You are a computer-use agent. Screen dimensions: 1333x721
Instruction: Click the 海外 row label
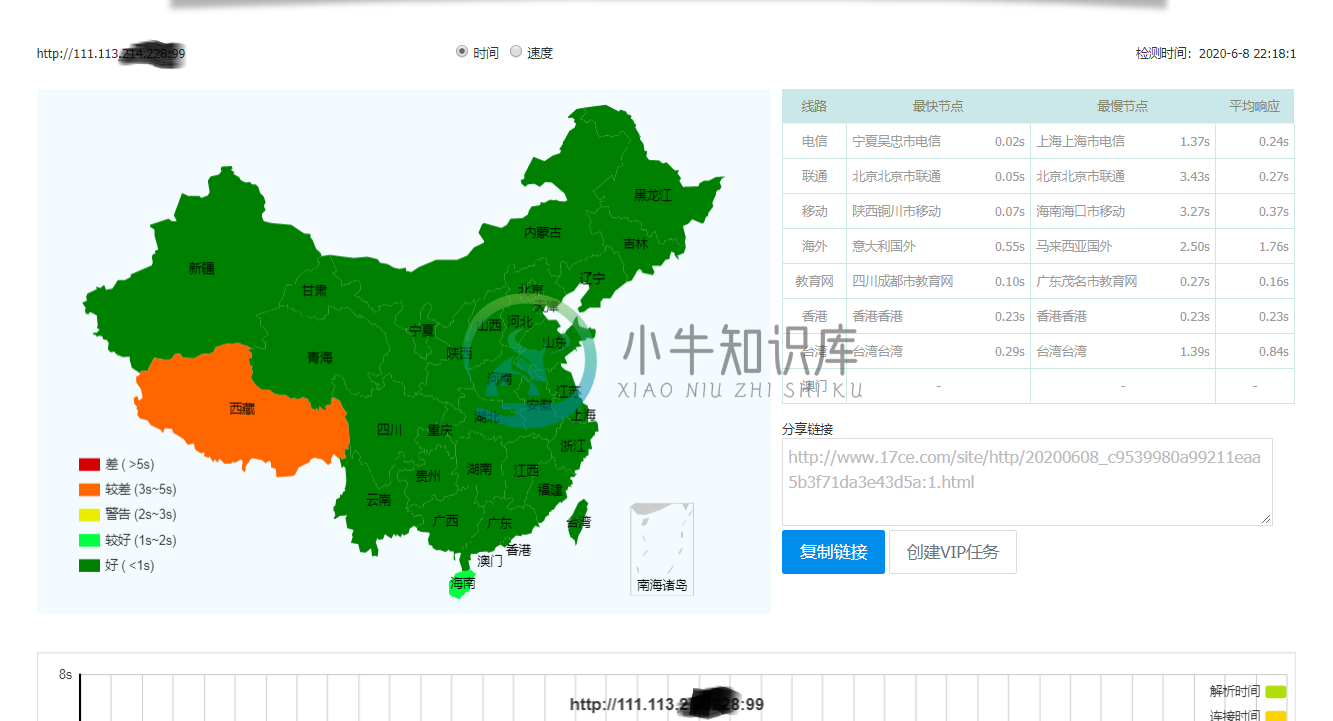[814, 246]
